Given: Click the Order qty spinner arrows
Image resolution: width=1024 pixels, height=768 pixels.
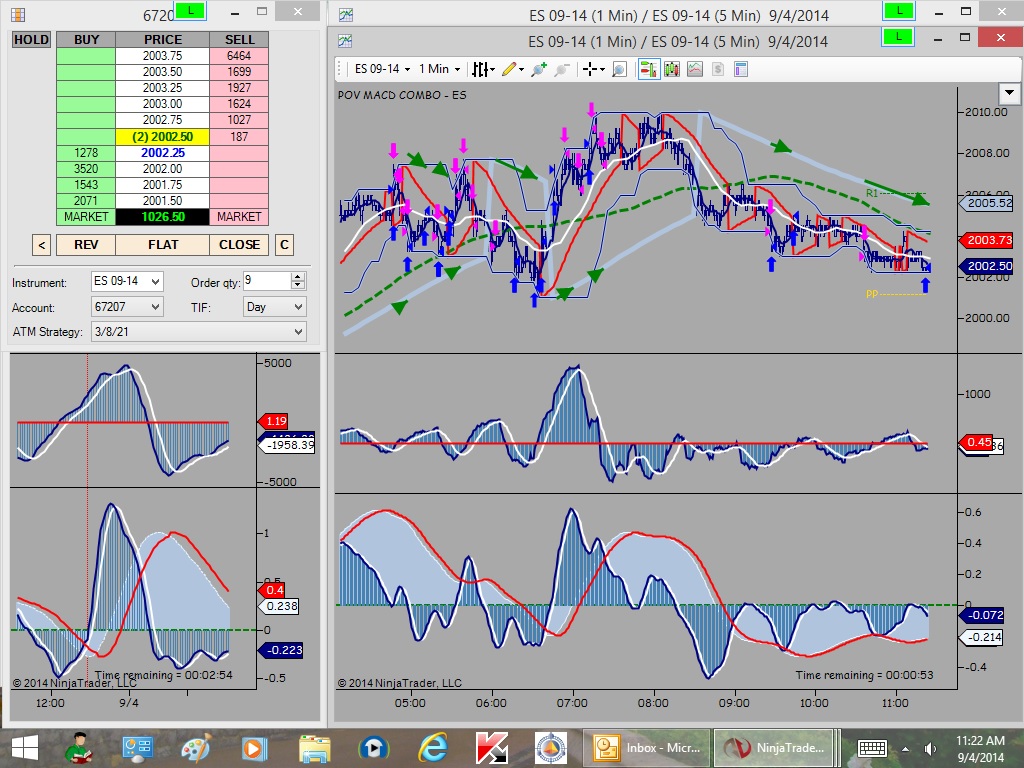Looking at the screenshot, I should point(298,281).
